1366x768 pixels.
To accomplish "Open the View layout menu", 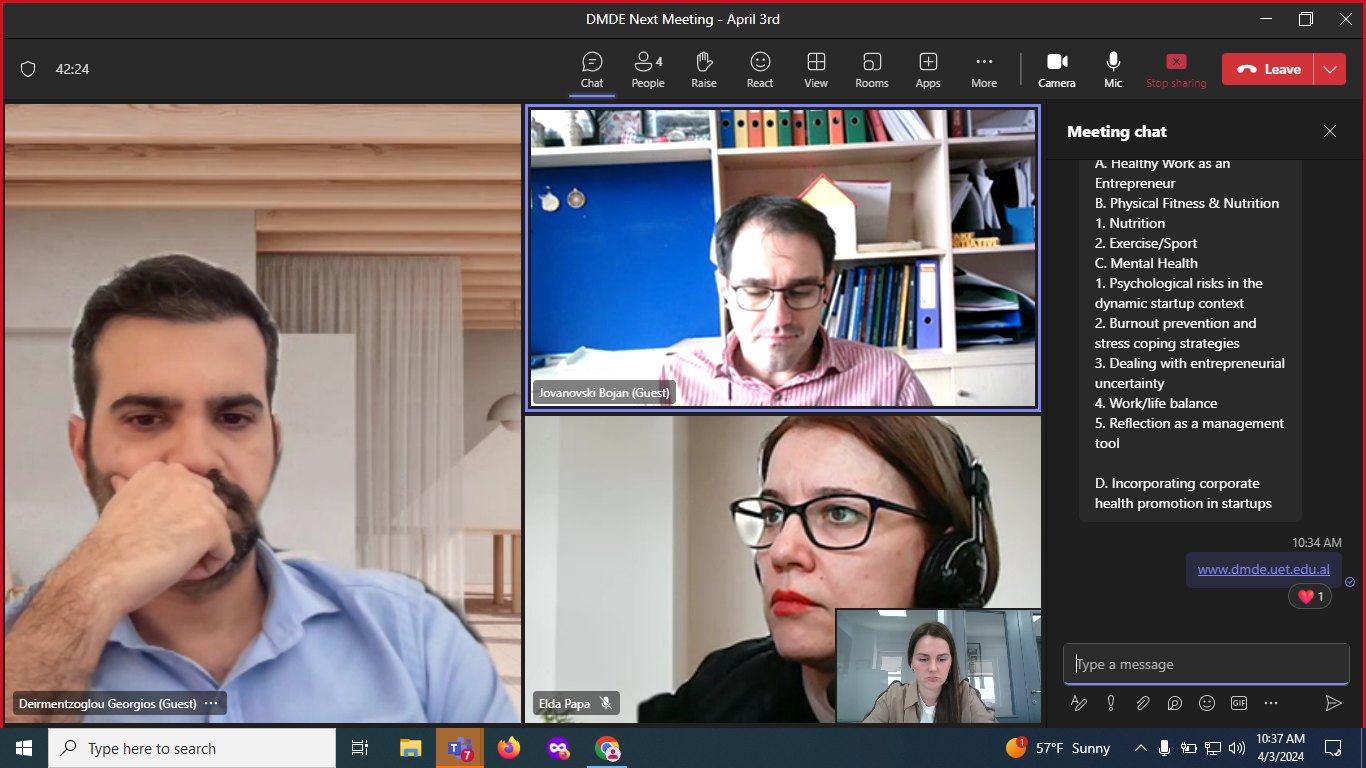I will 816,69.
